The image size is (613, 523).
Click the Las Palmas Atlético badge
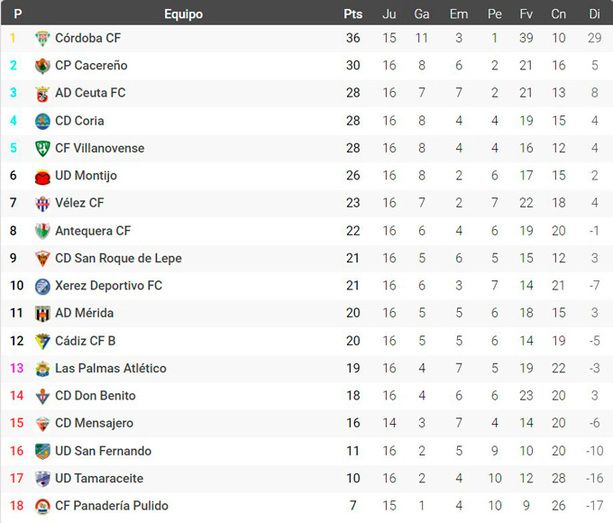(42, 368)
